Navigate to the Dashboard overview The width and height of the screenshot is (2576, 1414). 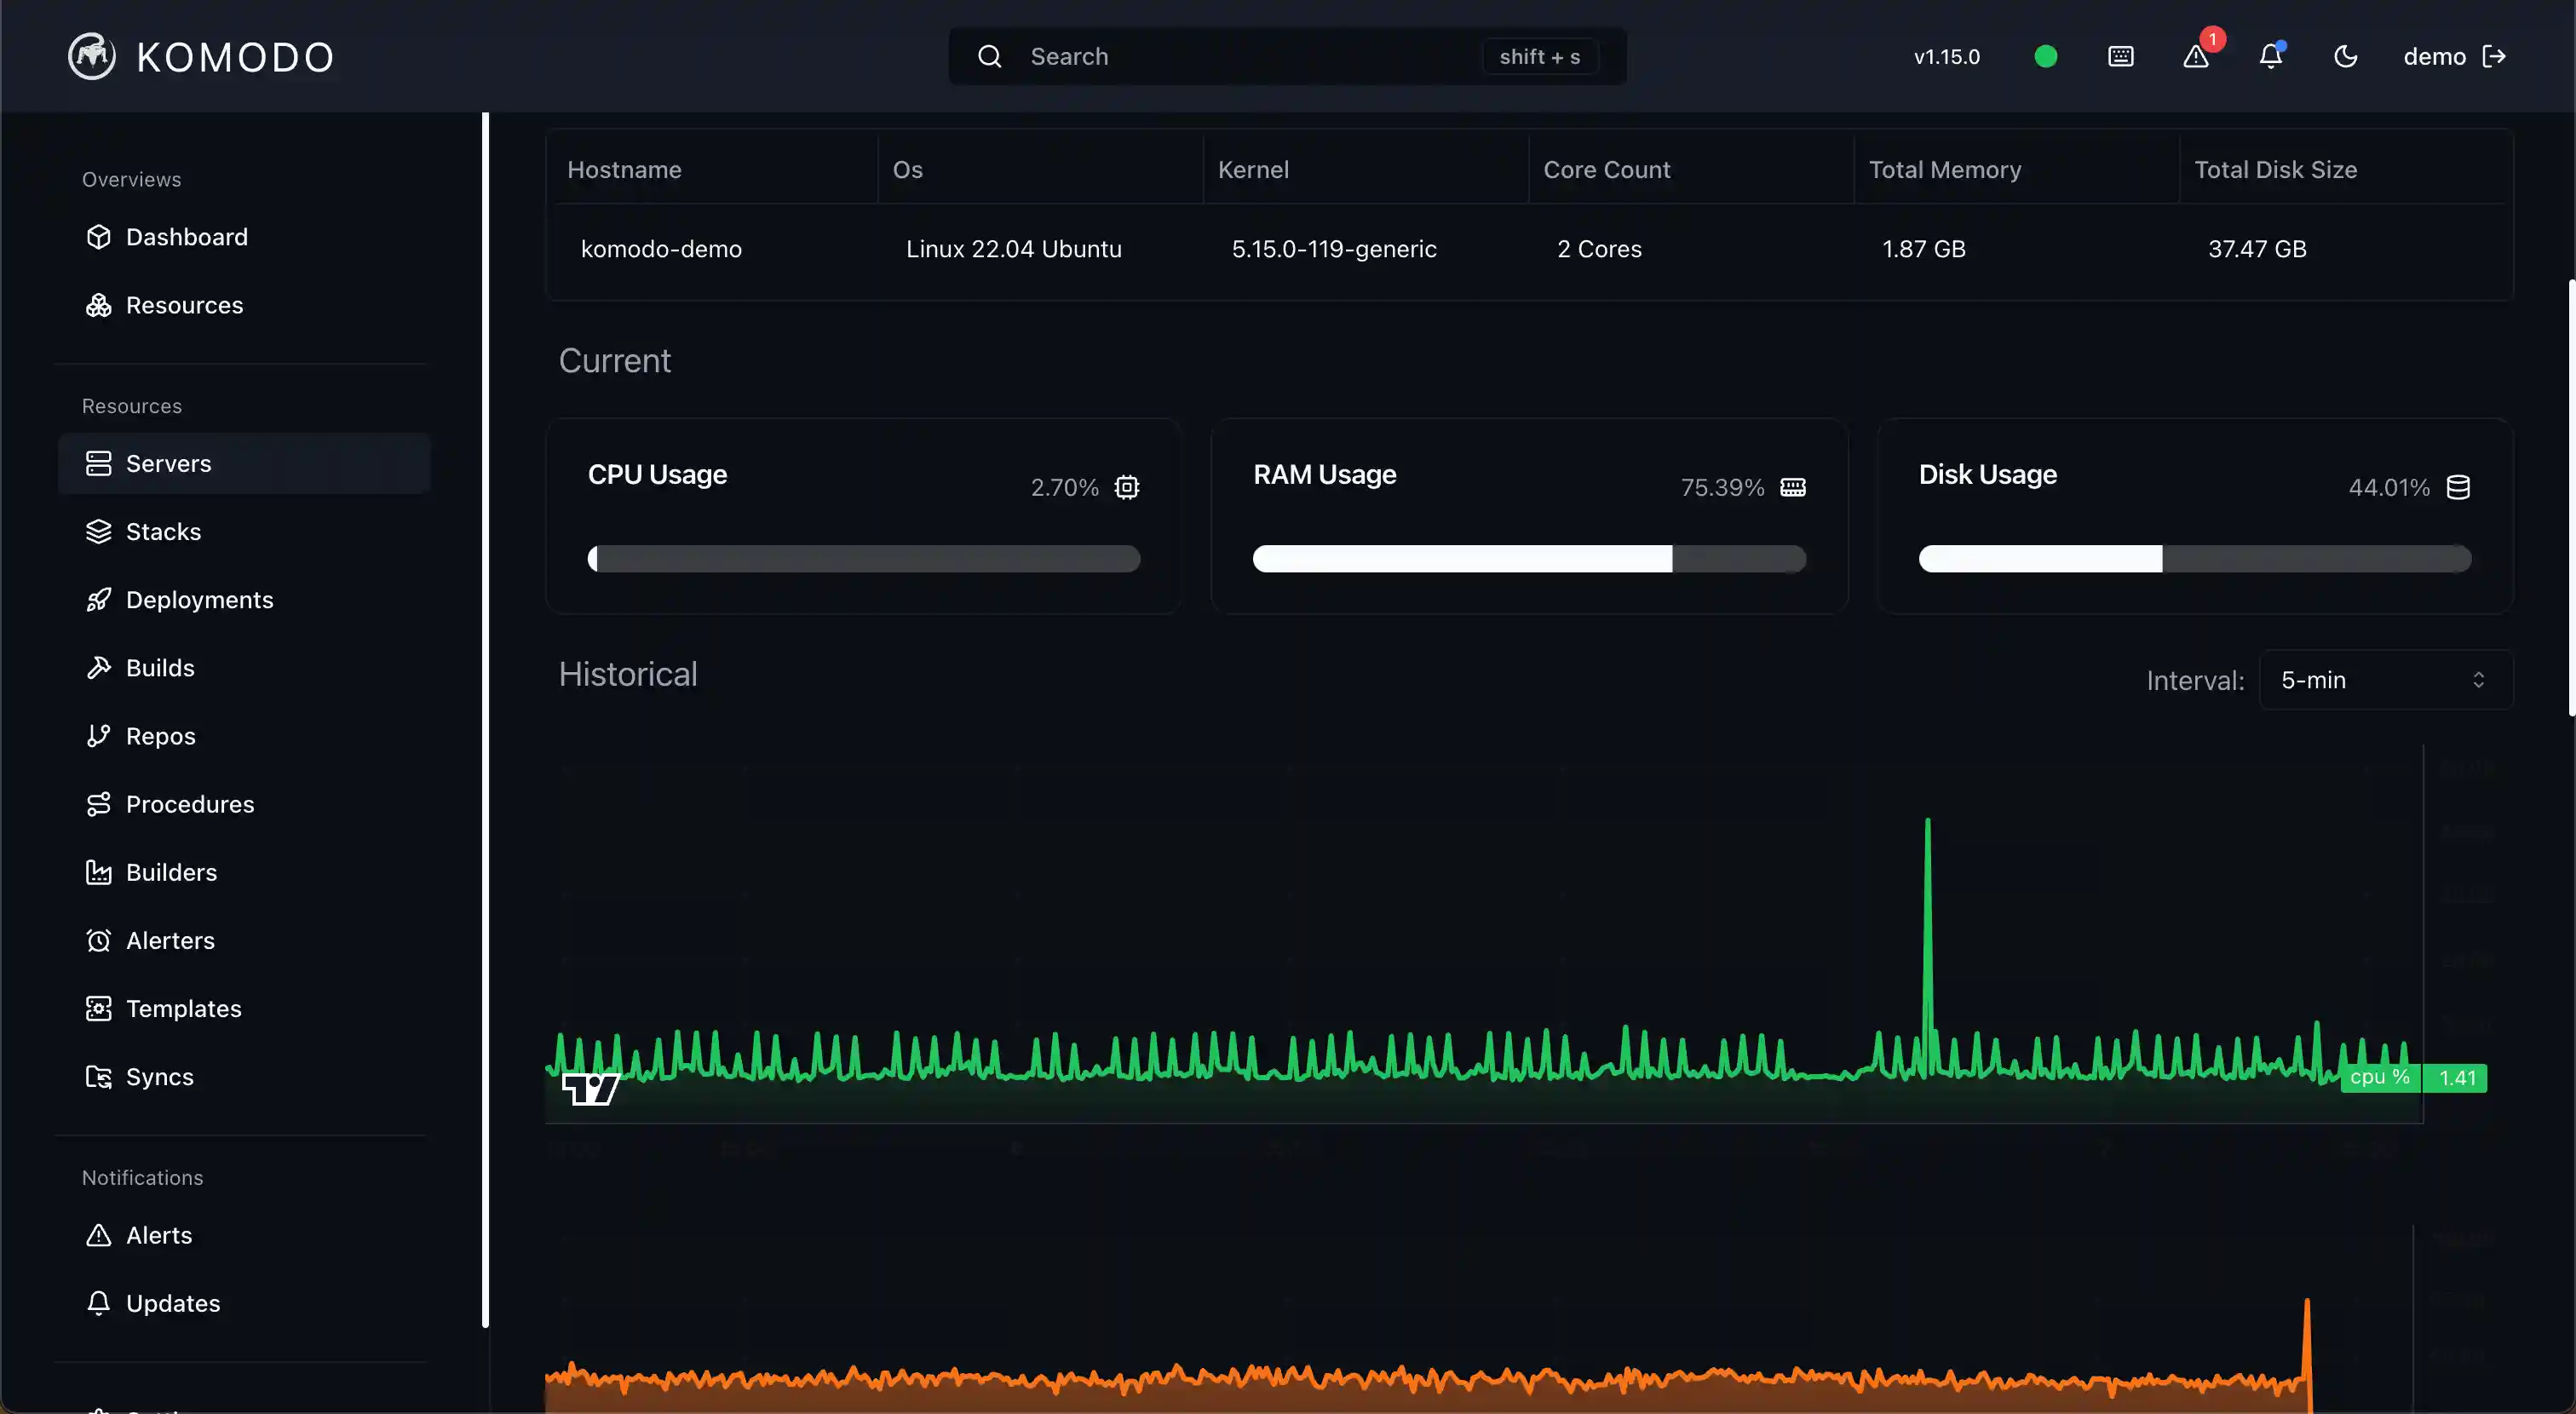pos(186,237)
